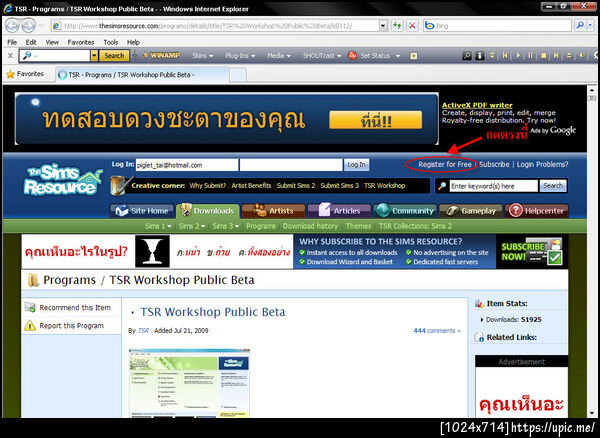The height and width of the screenshot is (438, 600).
Task: Click the Winamp Play button
Action: click(518, 56)
